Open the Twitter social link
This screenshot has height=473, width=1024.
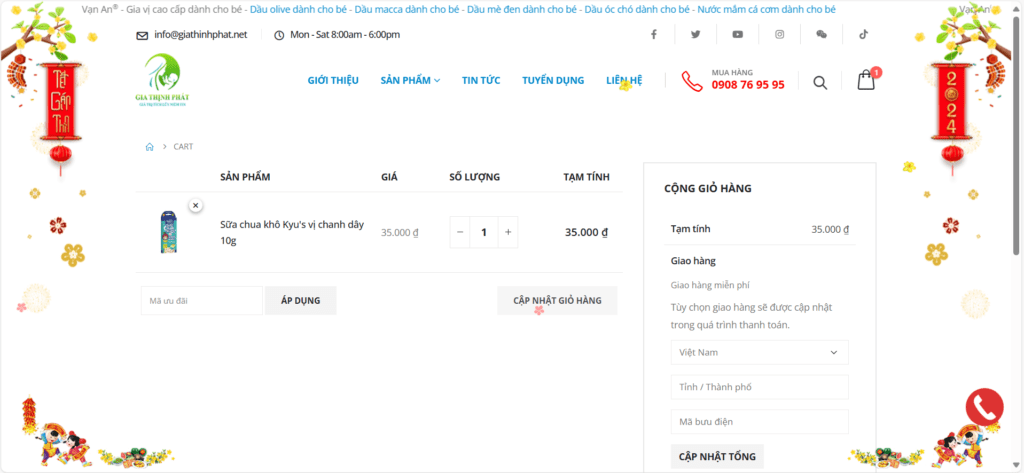click(x=695, y=34)
